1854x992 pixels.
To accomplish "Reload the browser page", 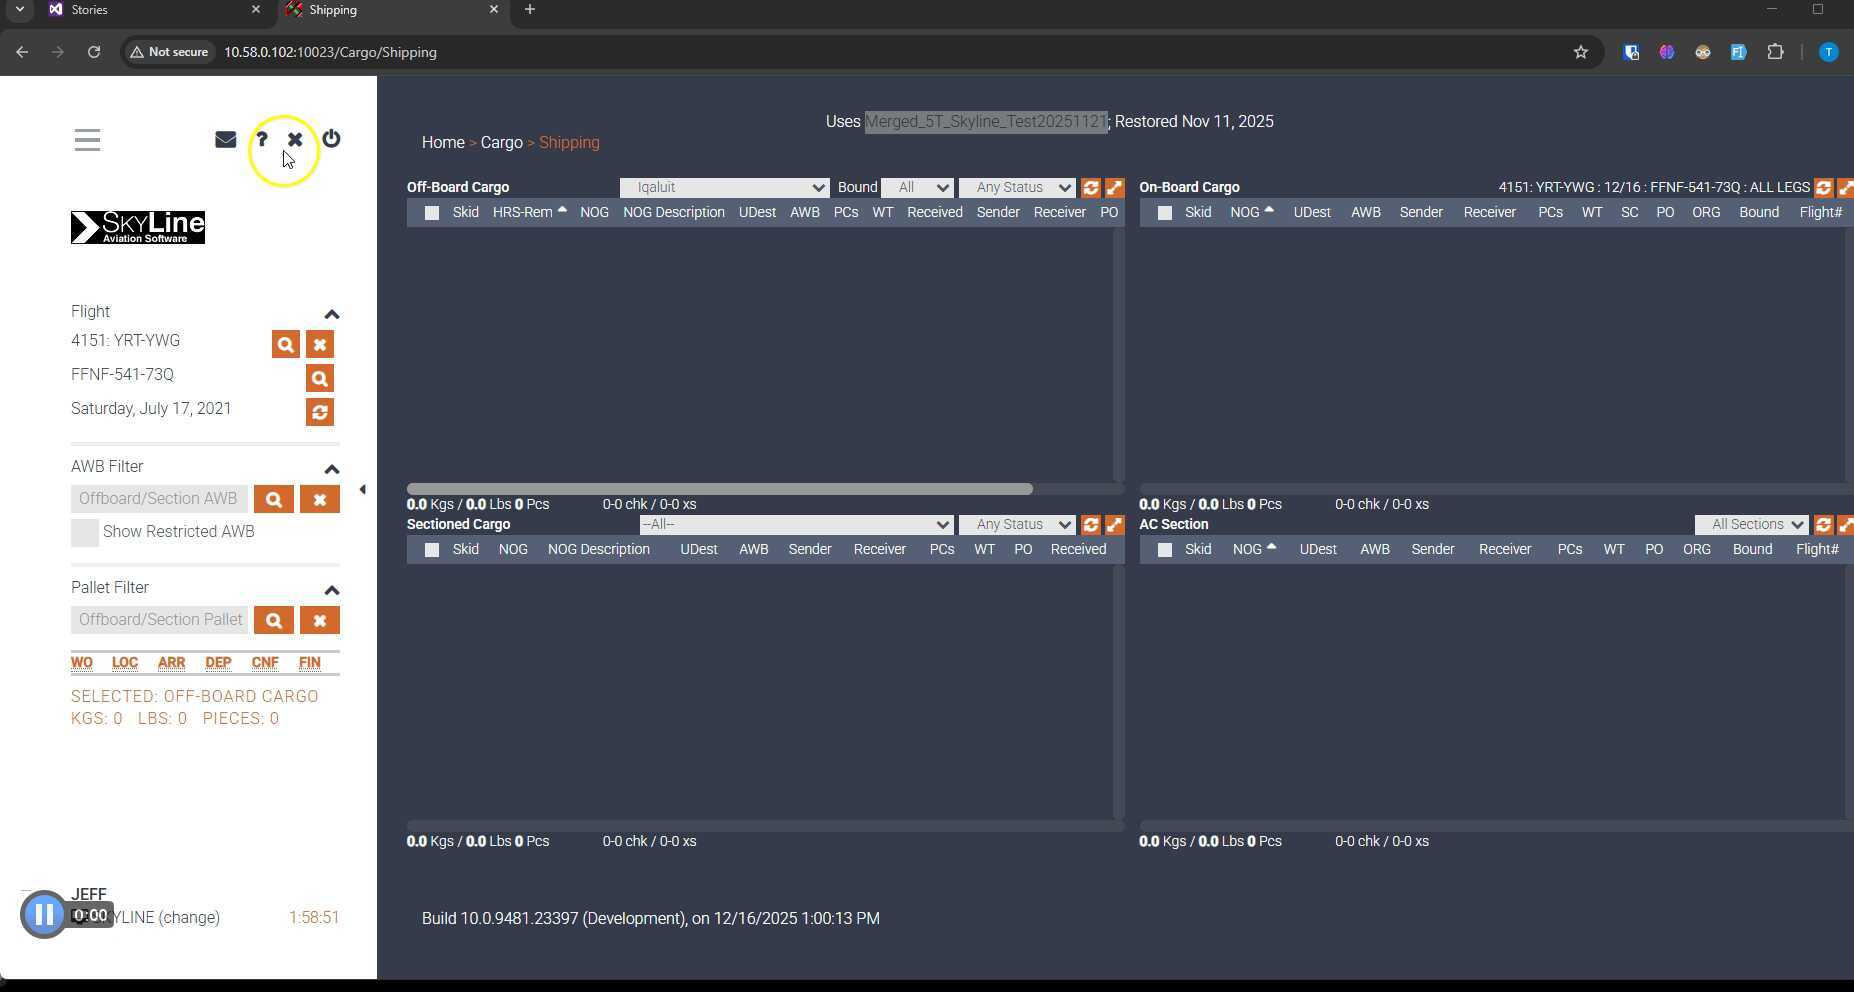I will coord(94,52).
